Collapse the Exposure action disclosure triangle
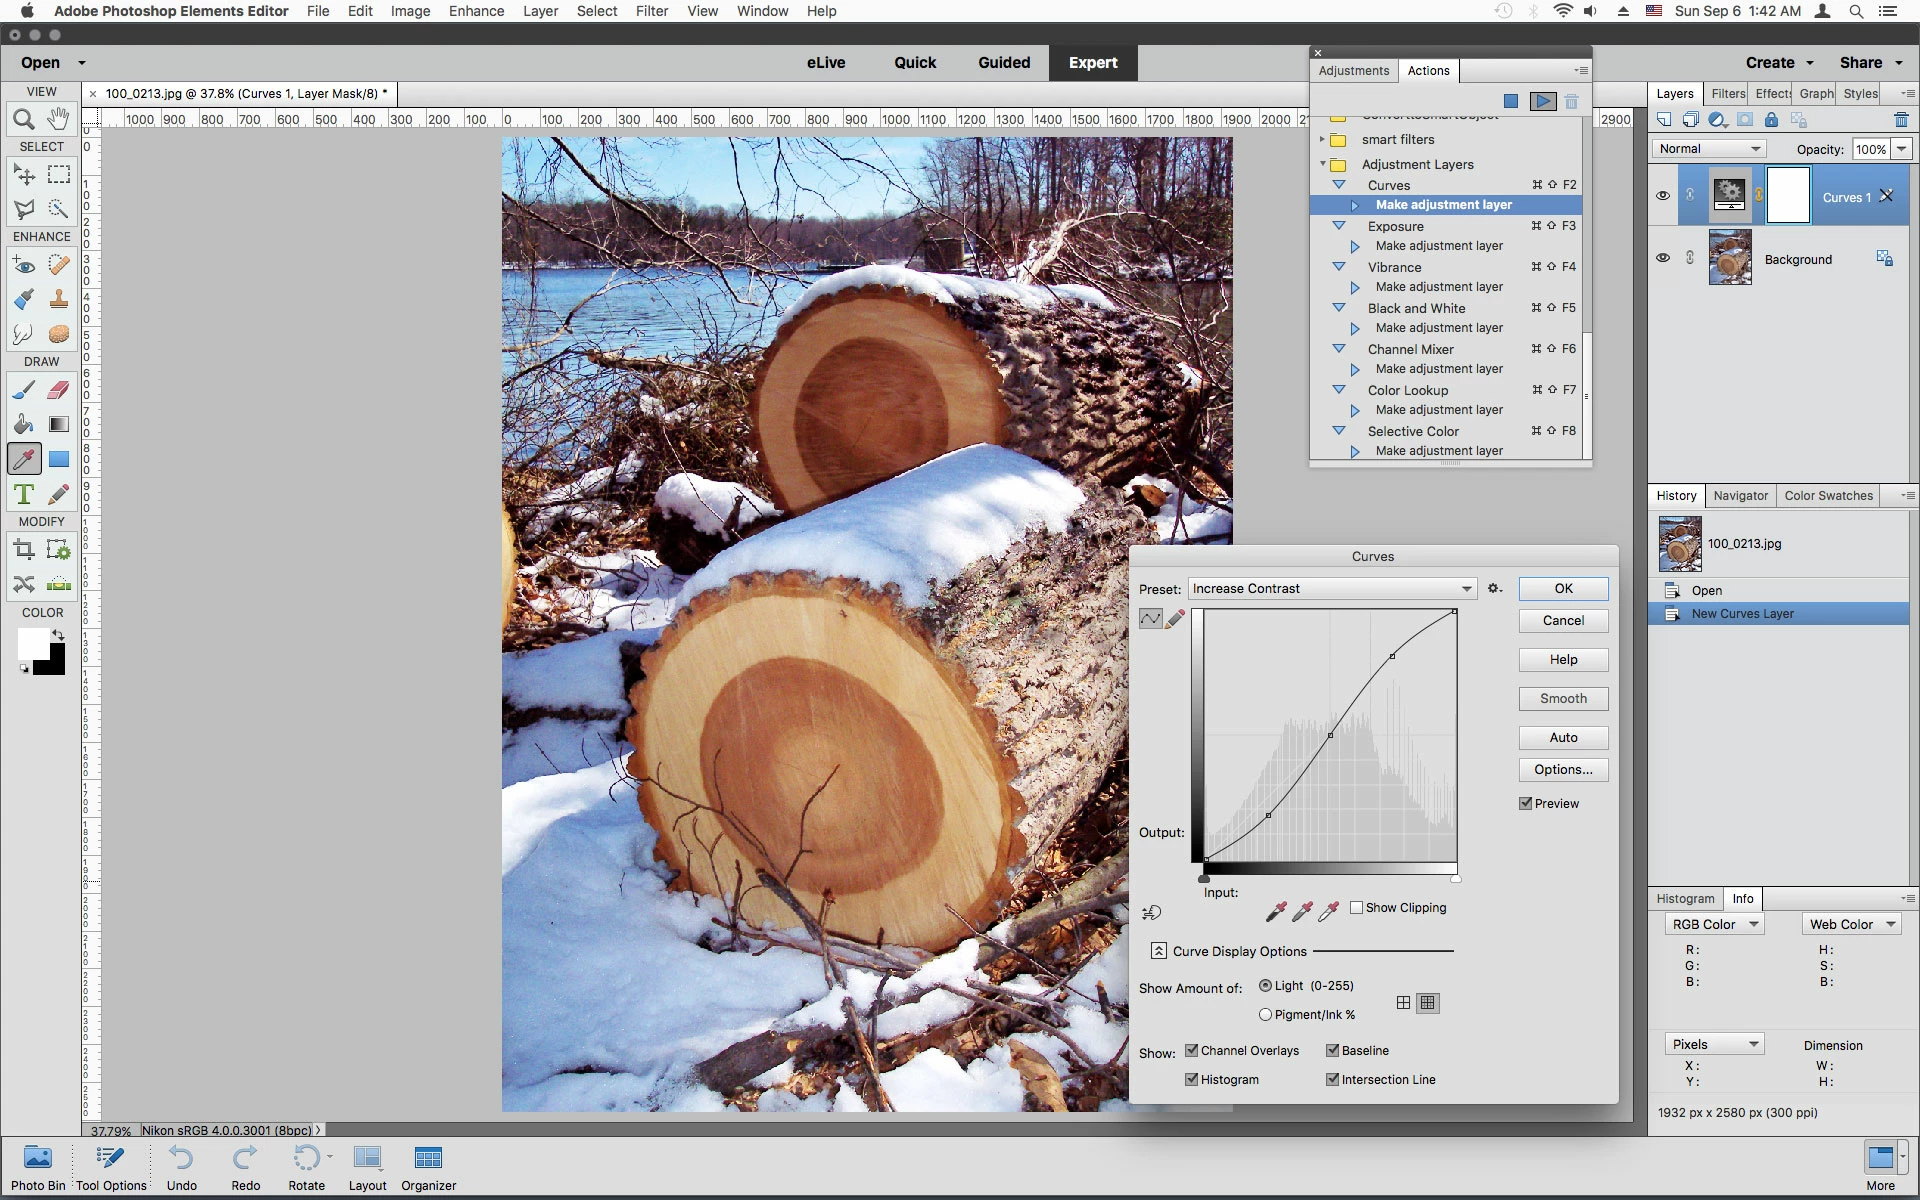Image resolution: width=1920 pixels, height=1200 pixels. [x=1339, y=226]
